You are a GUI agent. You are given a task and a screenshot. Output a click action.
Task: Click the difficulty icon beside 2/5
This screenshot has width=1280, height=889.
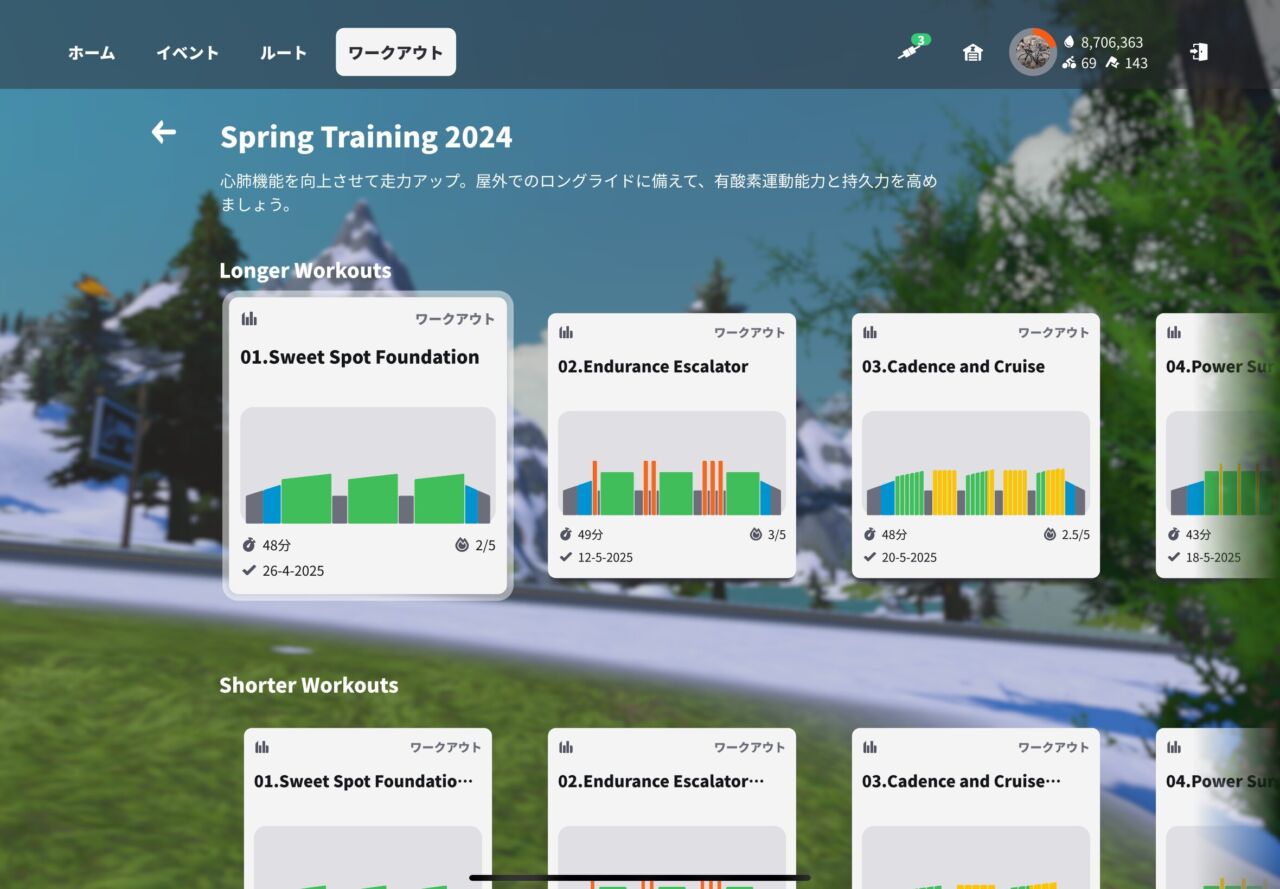(461, 546)
